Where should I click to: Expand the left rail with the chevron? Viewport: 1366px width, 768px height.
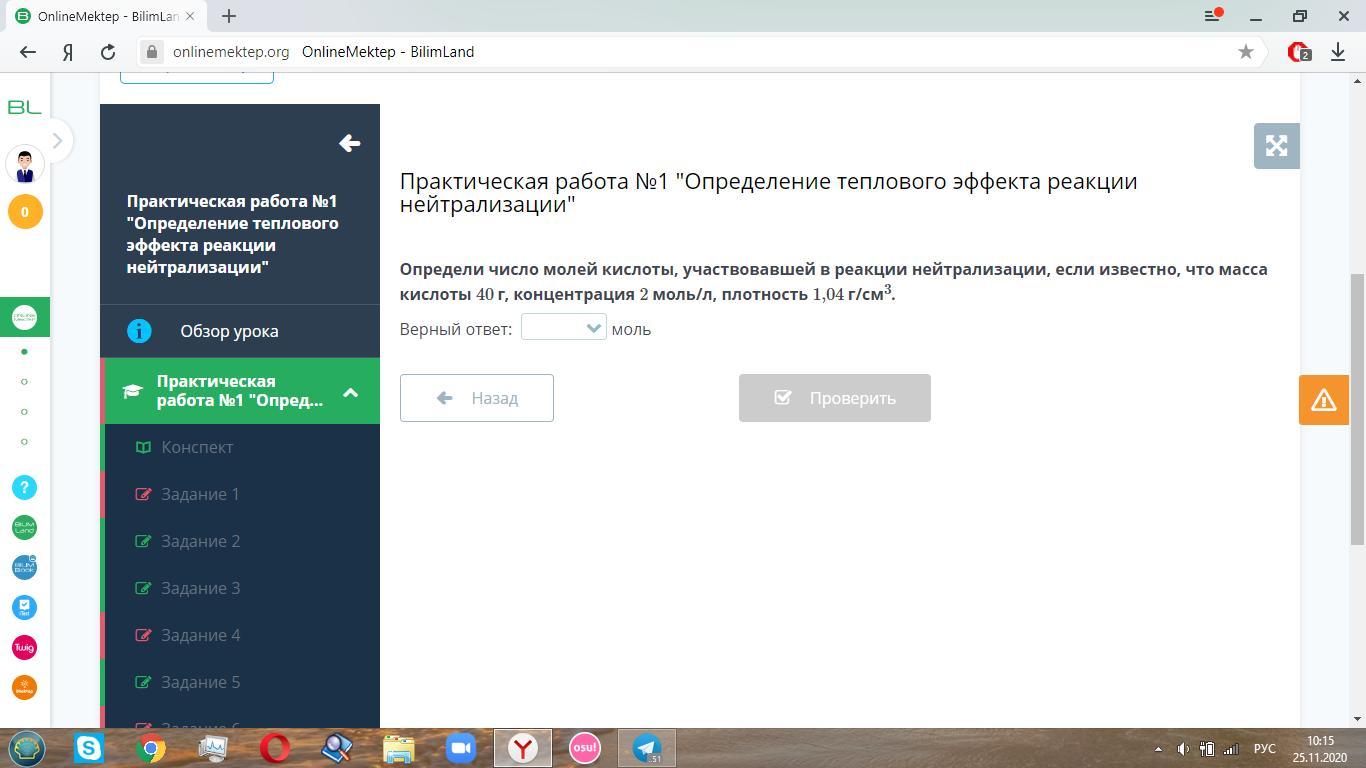57,141
